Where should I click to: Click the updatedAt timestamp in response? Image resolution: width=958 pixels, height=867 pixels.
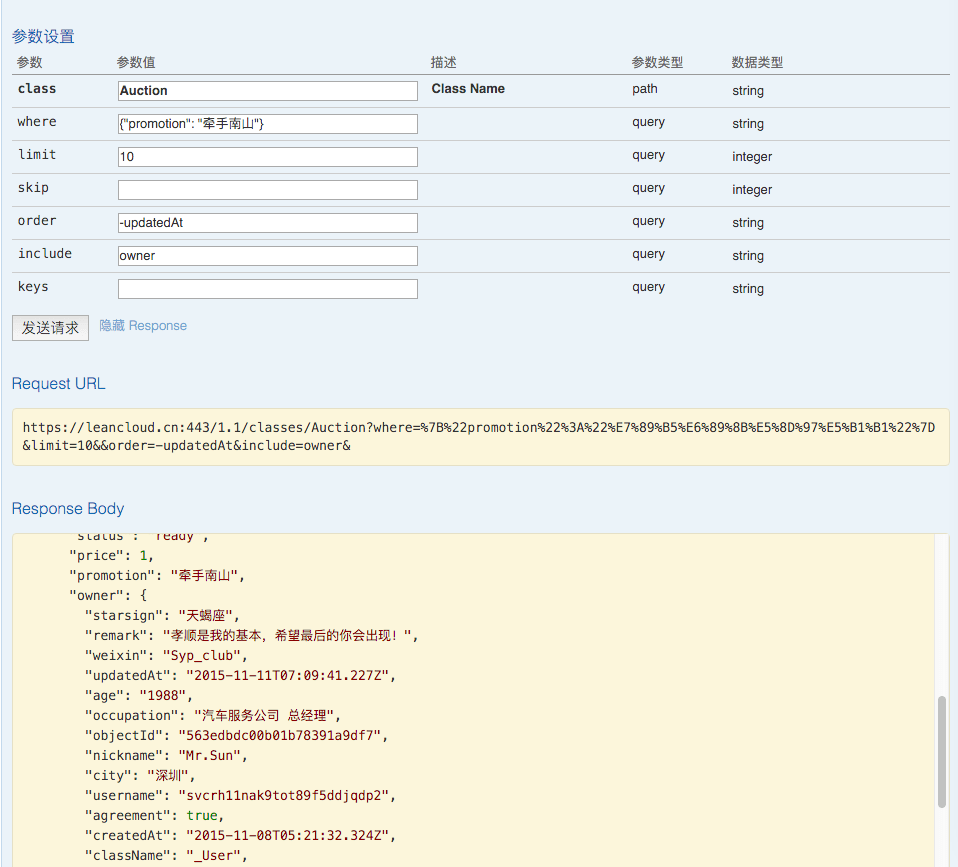[288, 676]
